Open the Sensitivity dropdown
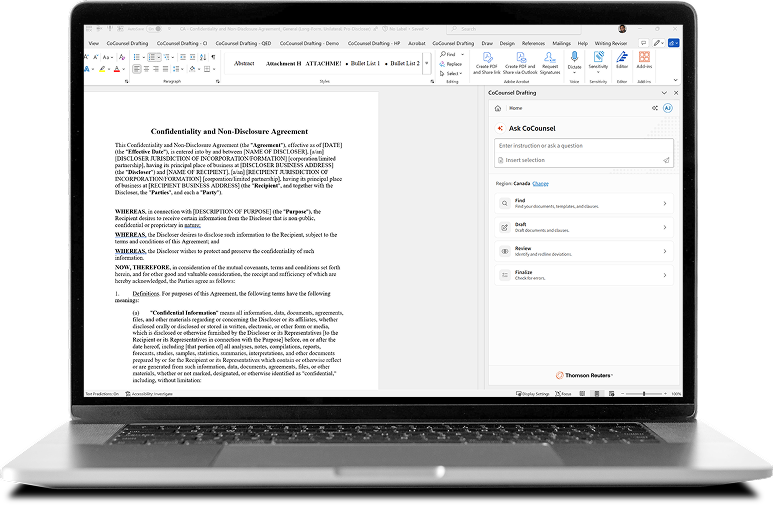773x505 pixels. pos(598,62)
